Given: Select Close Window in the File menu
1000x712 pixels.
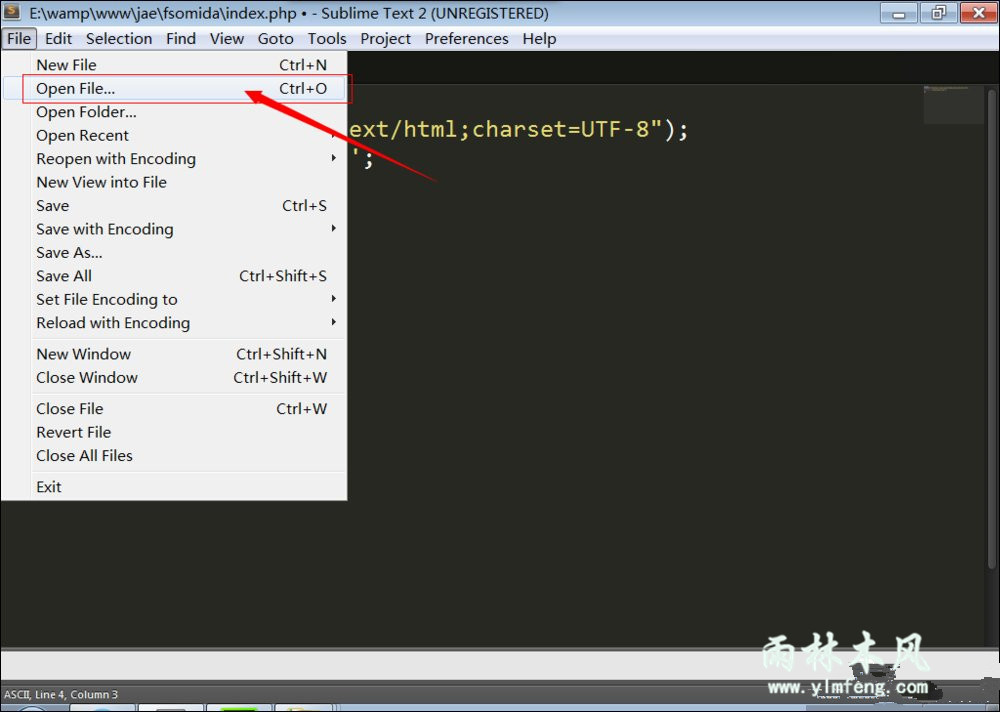Looking at the screenshot, I should [x=174, y=378].
